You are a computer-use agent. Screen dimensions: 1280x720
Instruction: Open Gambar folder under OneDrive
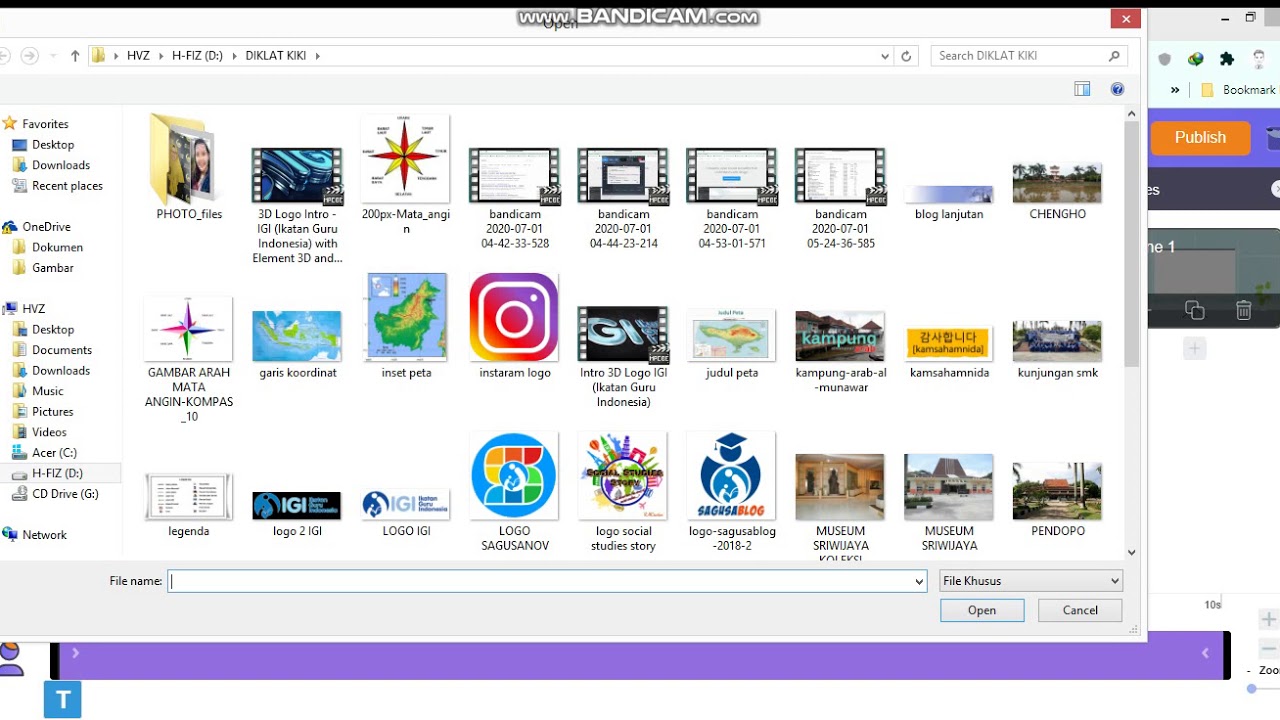coord(52,268)
